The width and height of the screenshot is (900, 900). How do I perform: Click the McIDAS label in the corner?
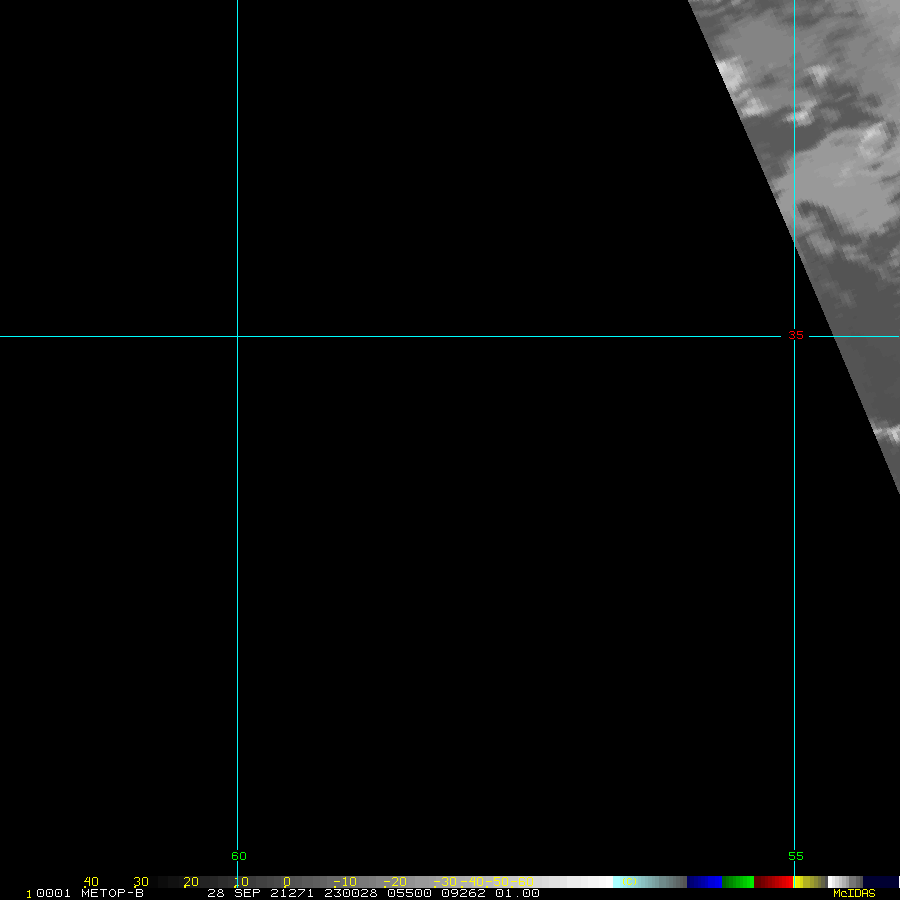pyautogui.click(x=853, y=893)
